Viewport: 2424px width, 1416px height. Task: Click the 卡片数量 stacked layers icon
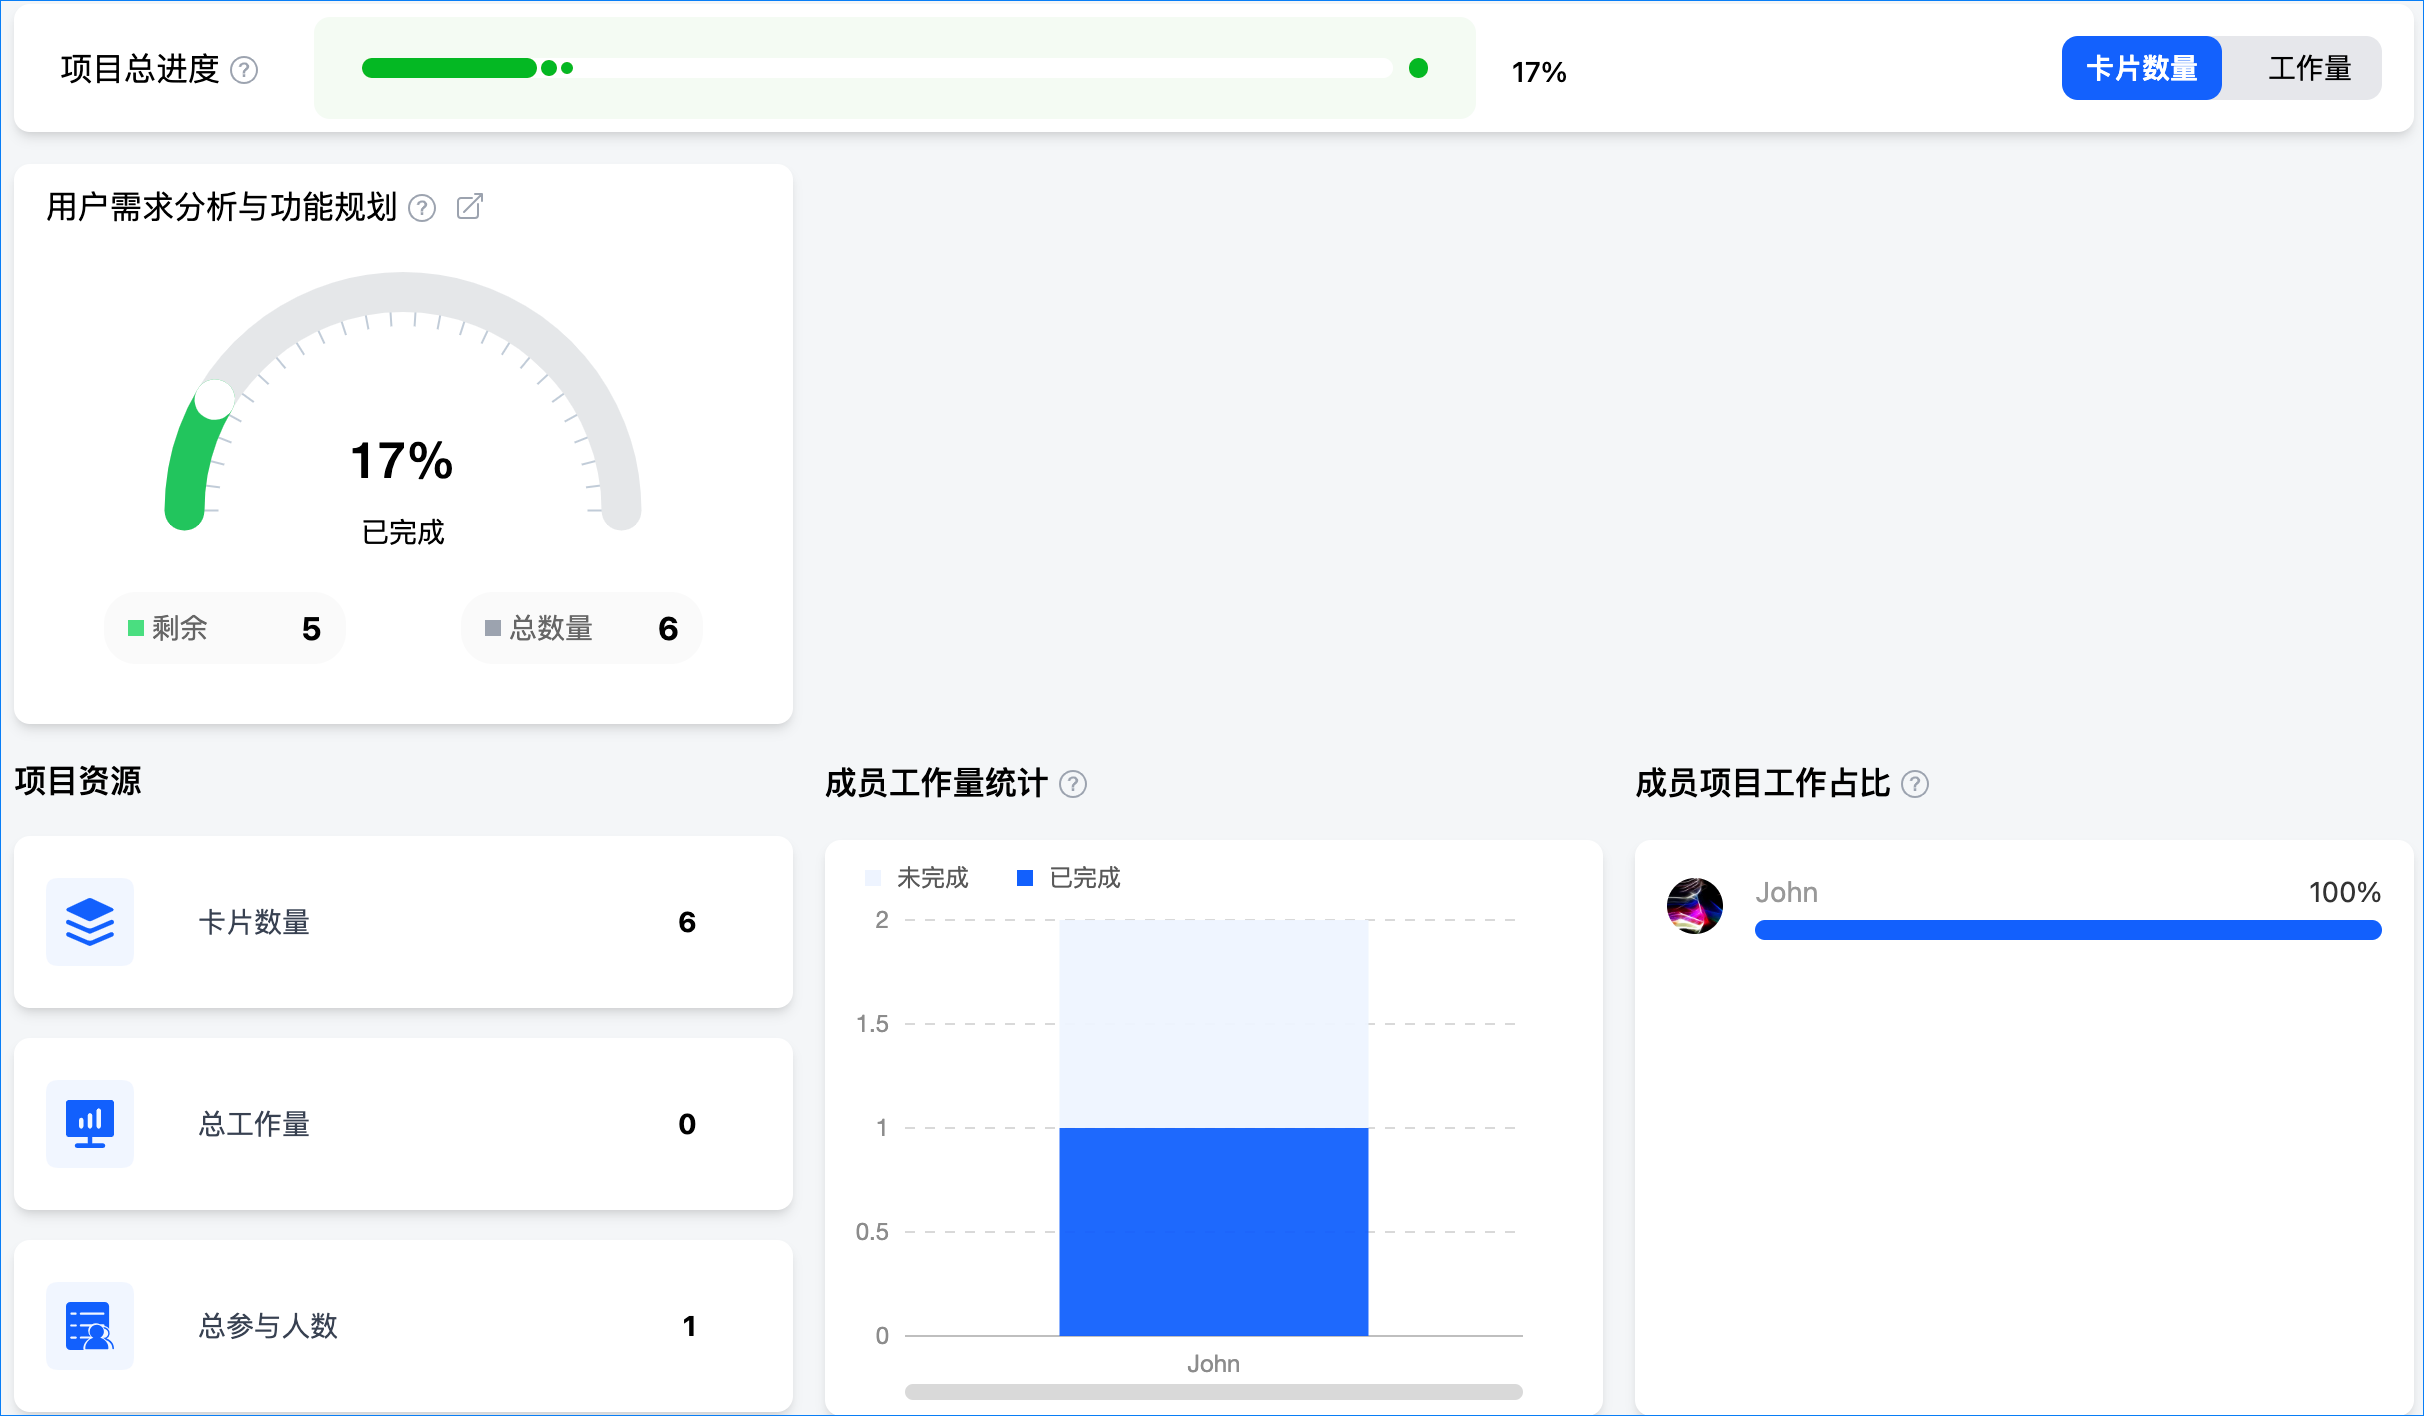[x=90, y=922]
